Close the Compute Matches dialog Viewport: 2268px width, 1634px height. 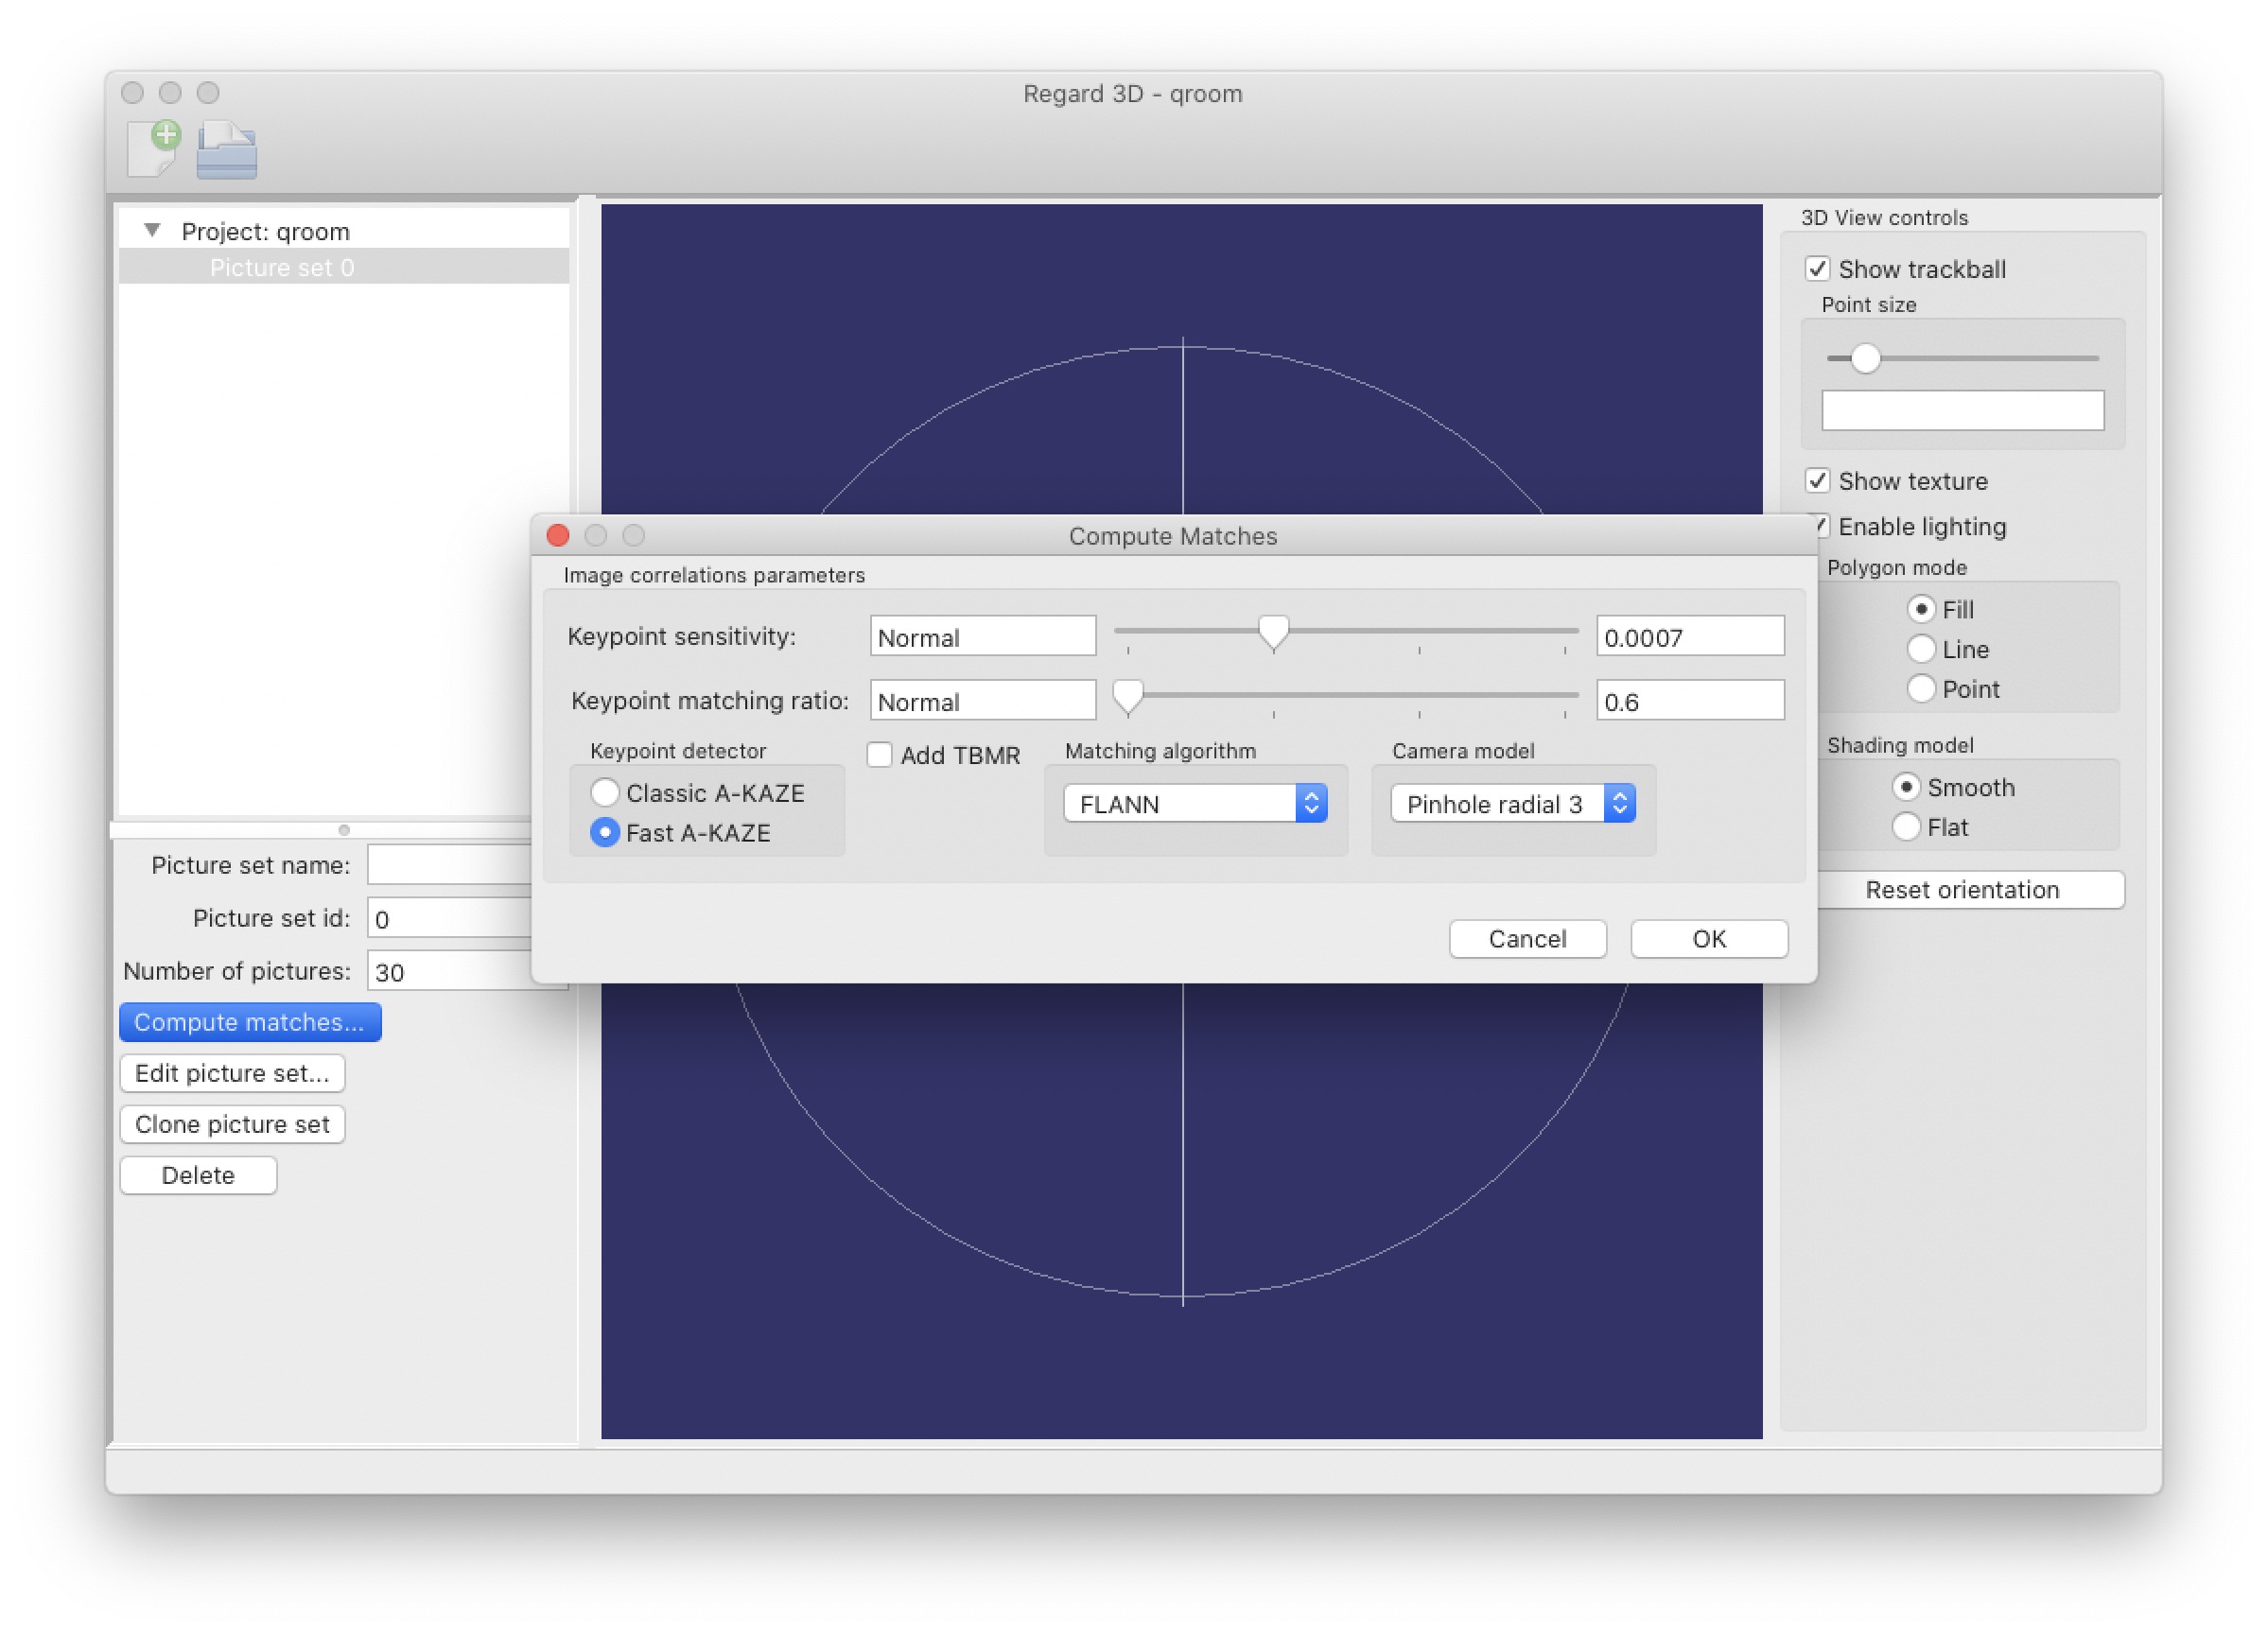(x=558, y=536)
